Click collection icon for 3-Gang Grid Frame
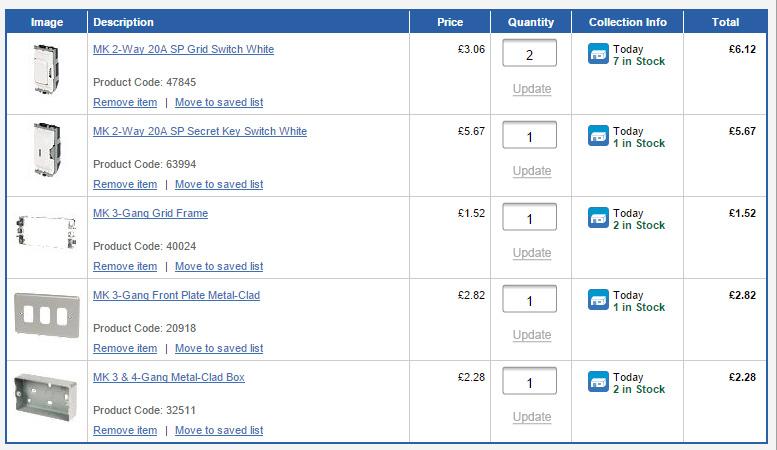The height and width of the screenshot is (450, 777). click(x=598, y=218)
